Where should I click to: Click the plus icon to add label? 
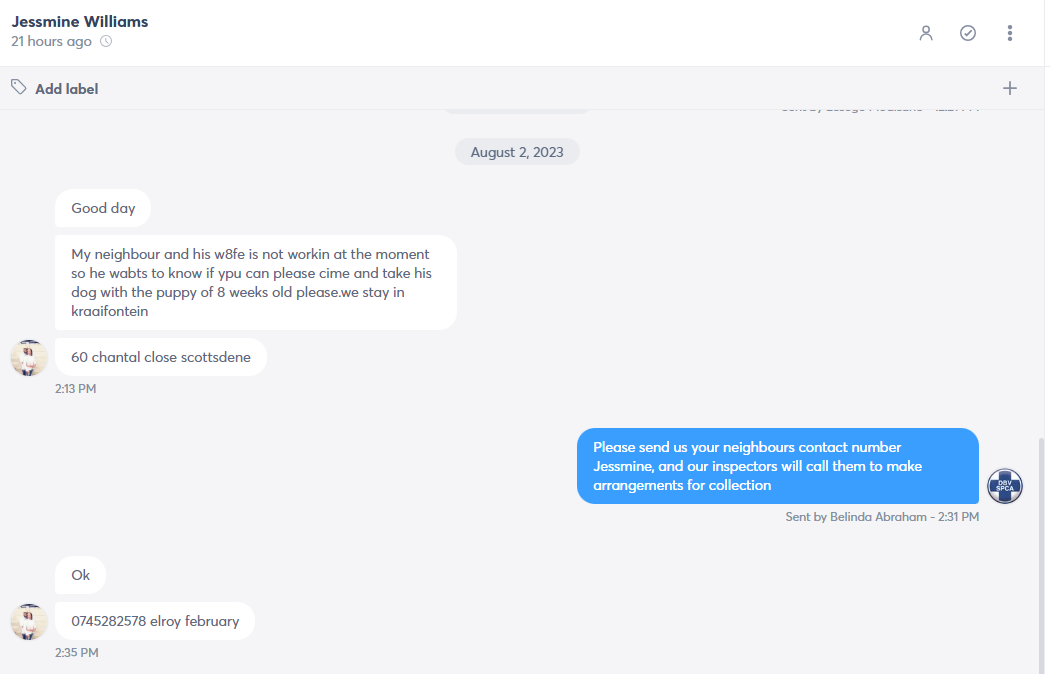[1010, 88]
